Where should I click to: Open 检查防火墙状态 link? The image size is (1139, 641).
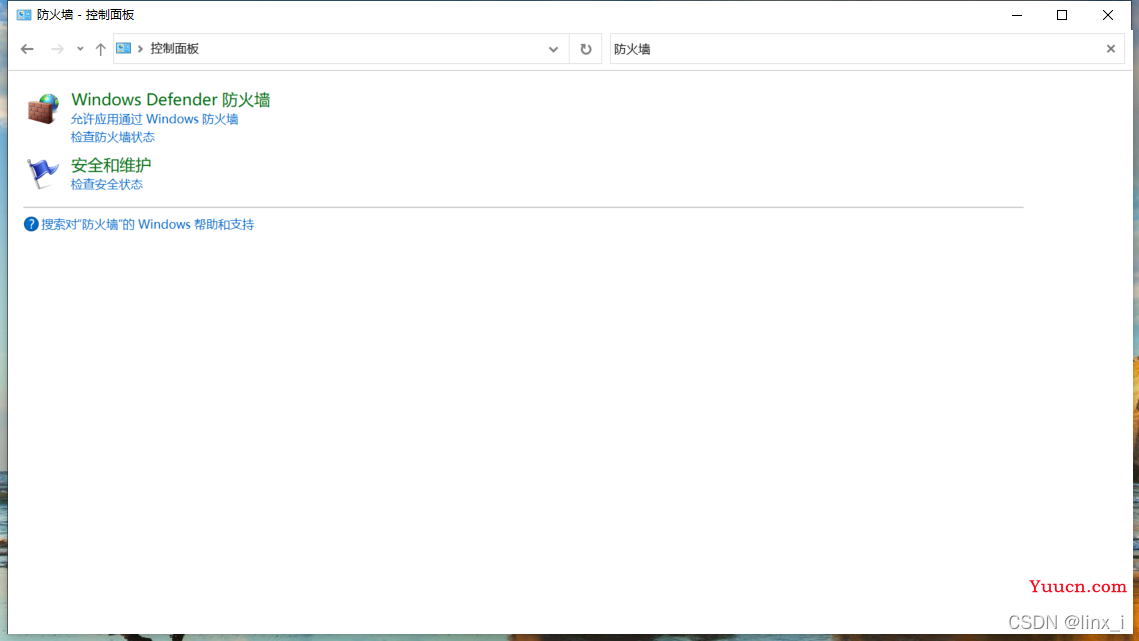[113, 137]
